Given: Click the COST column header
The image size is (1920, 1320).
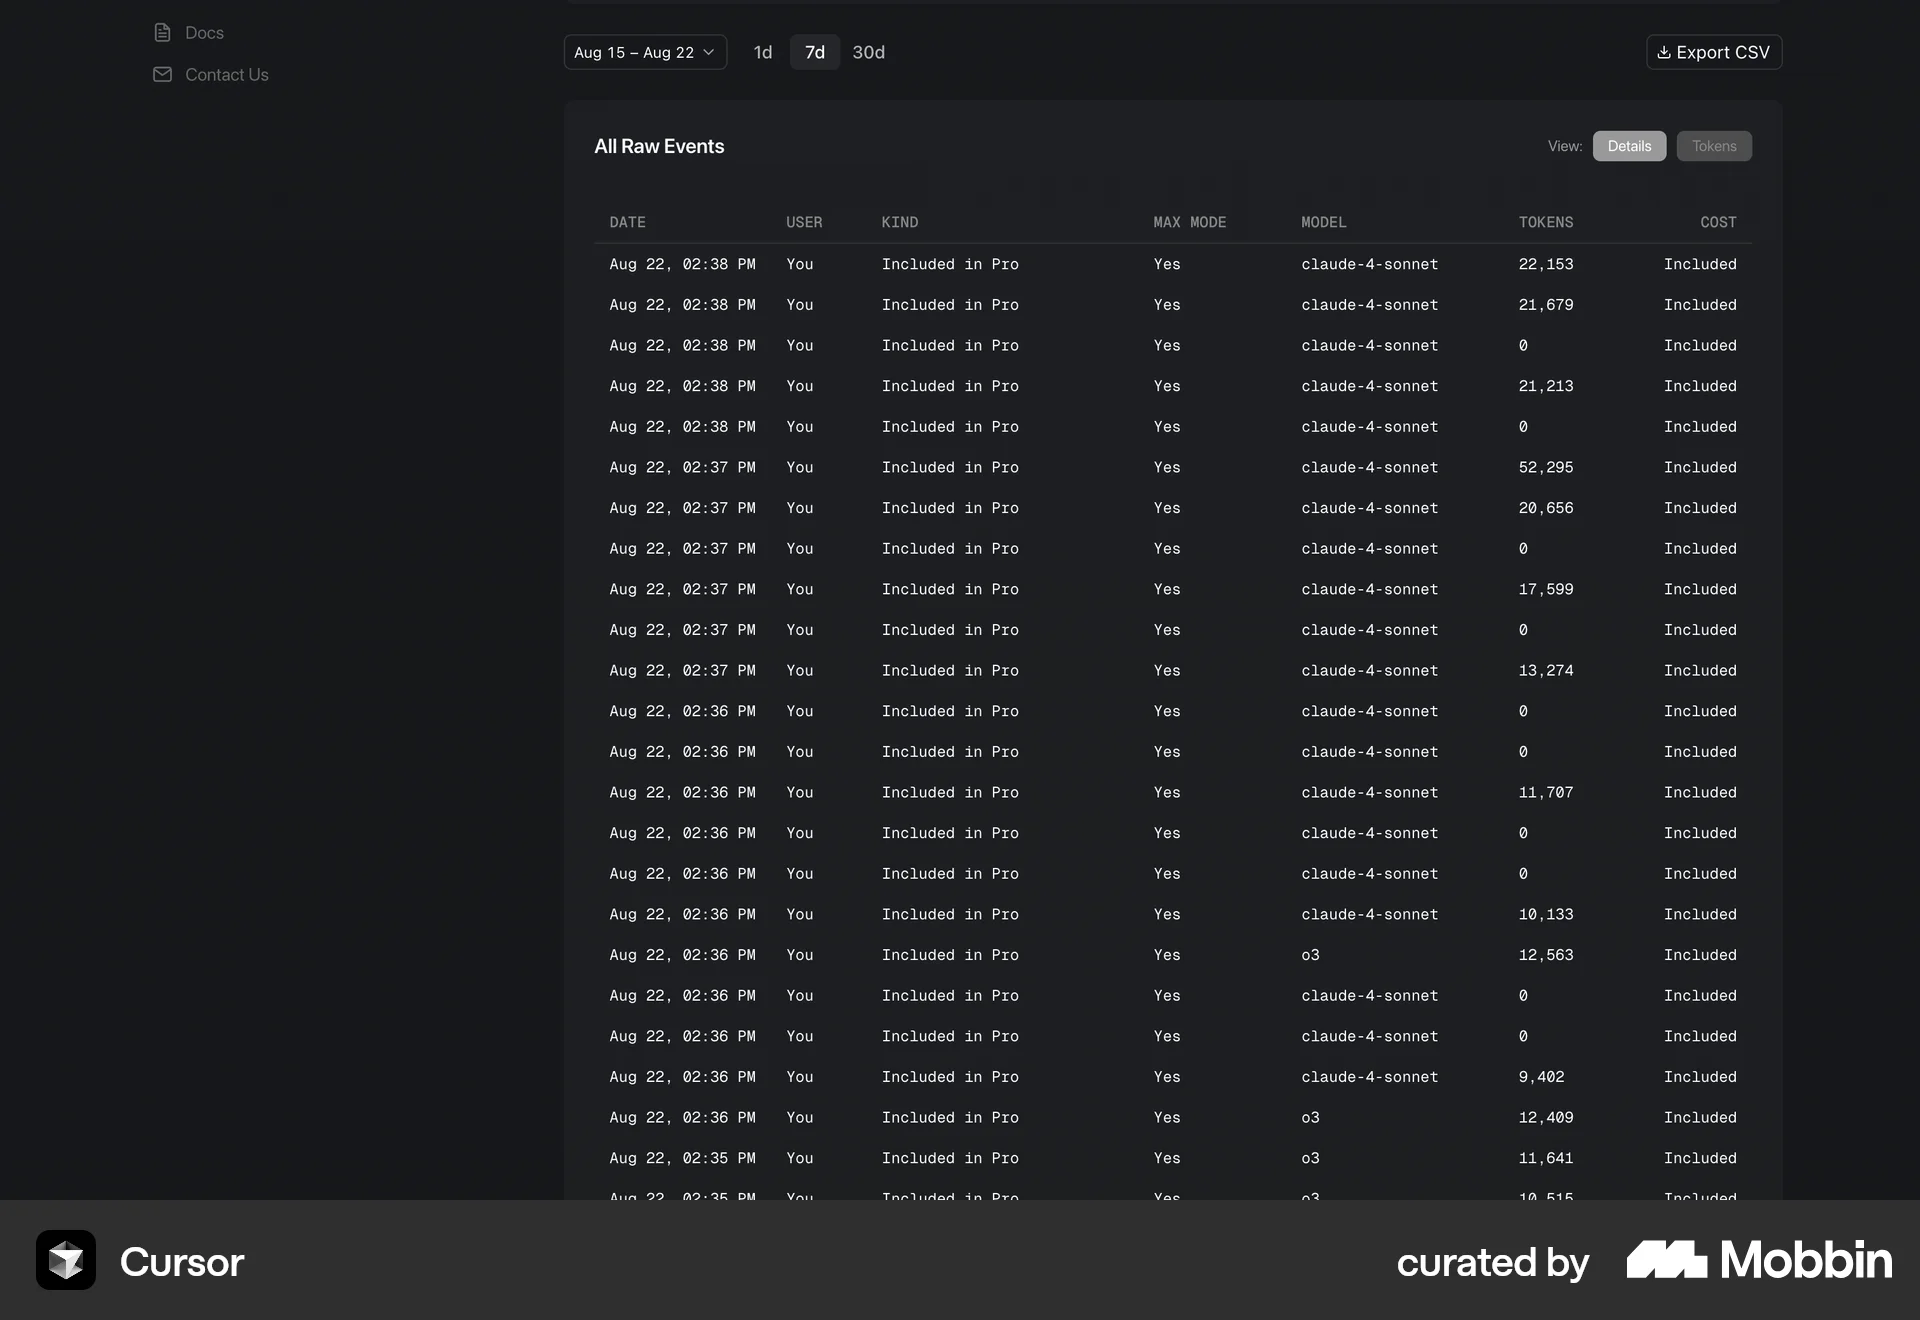Looking at the screenshot, I should tap(1718, 222).
